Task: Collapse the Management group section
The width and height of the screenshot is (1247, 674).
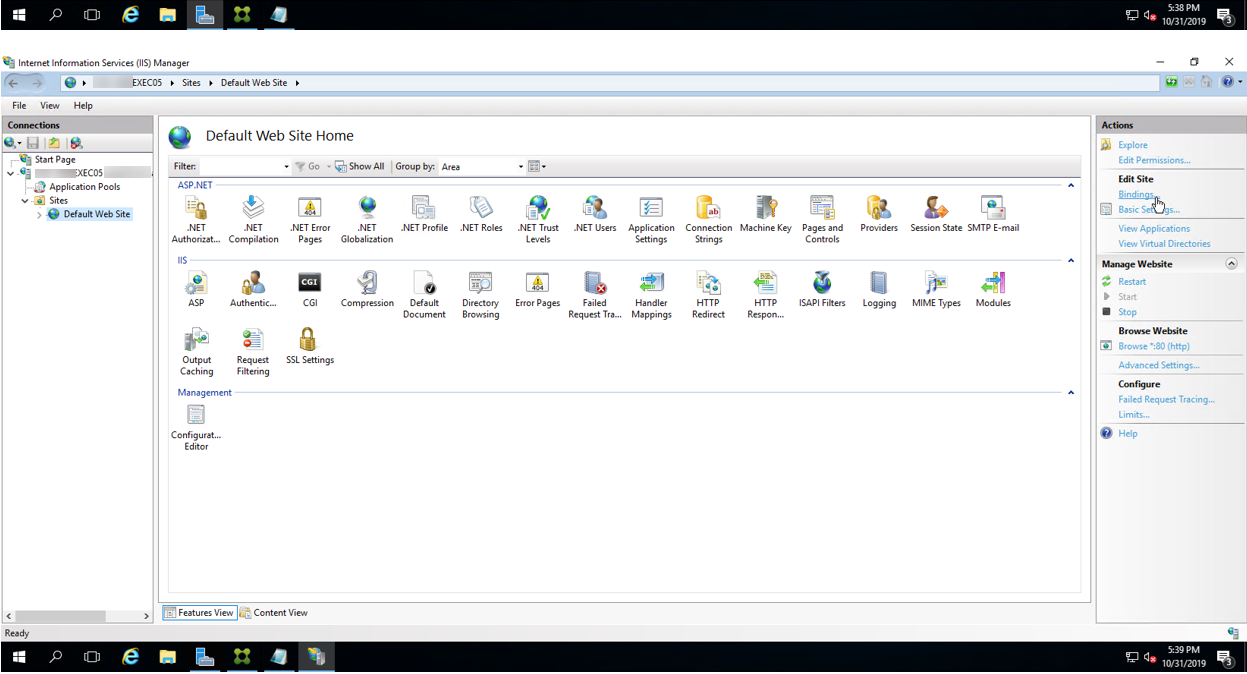Action: (x=1071, y=393)
